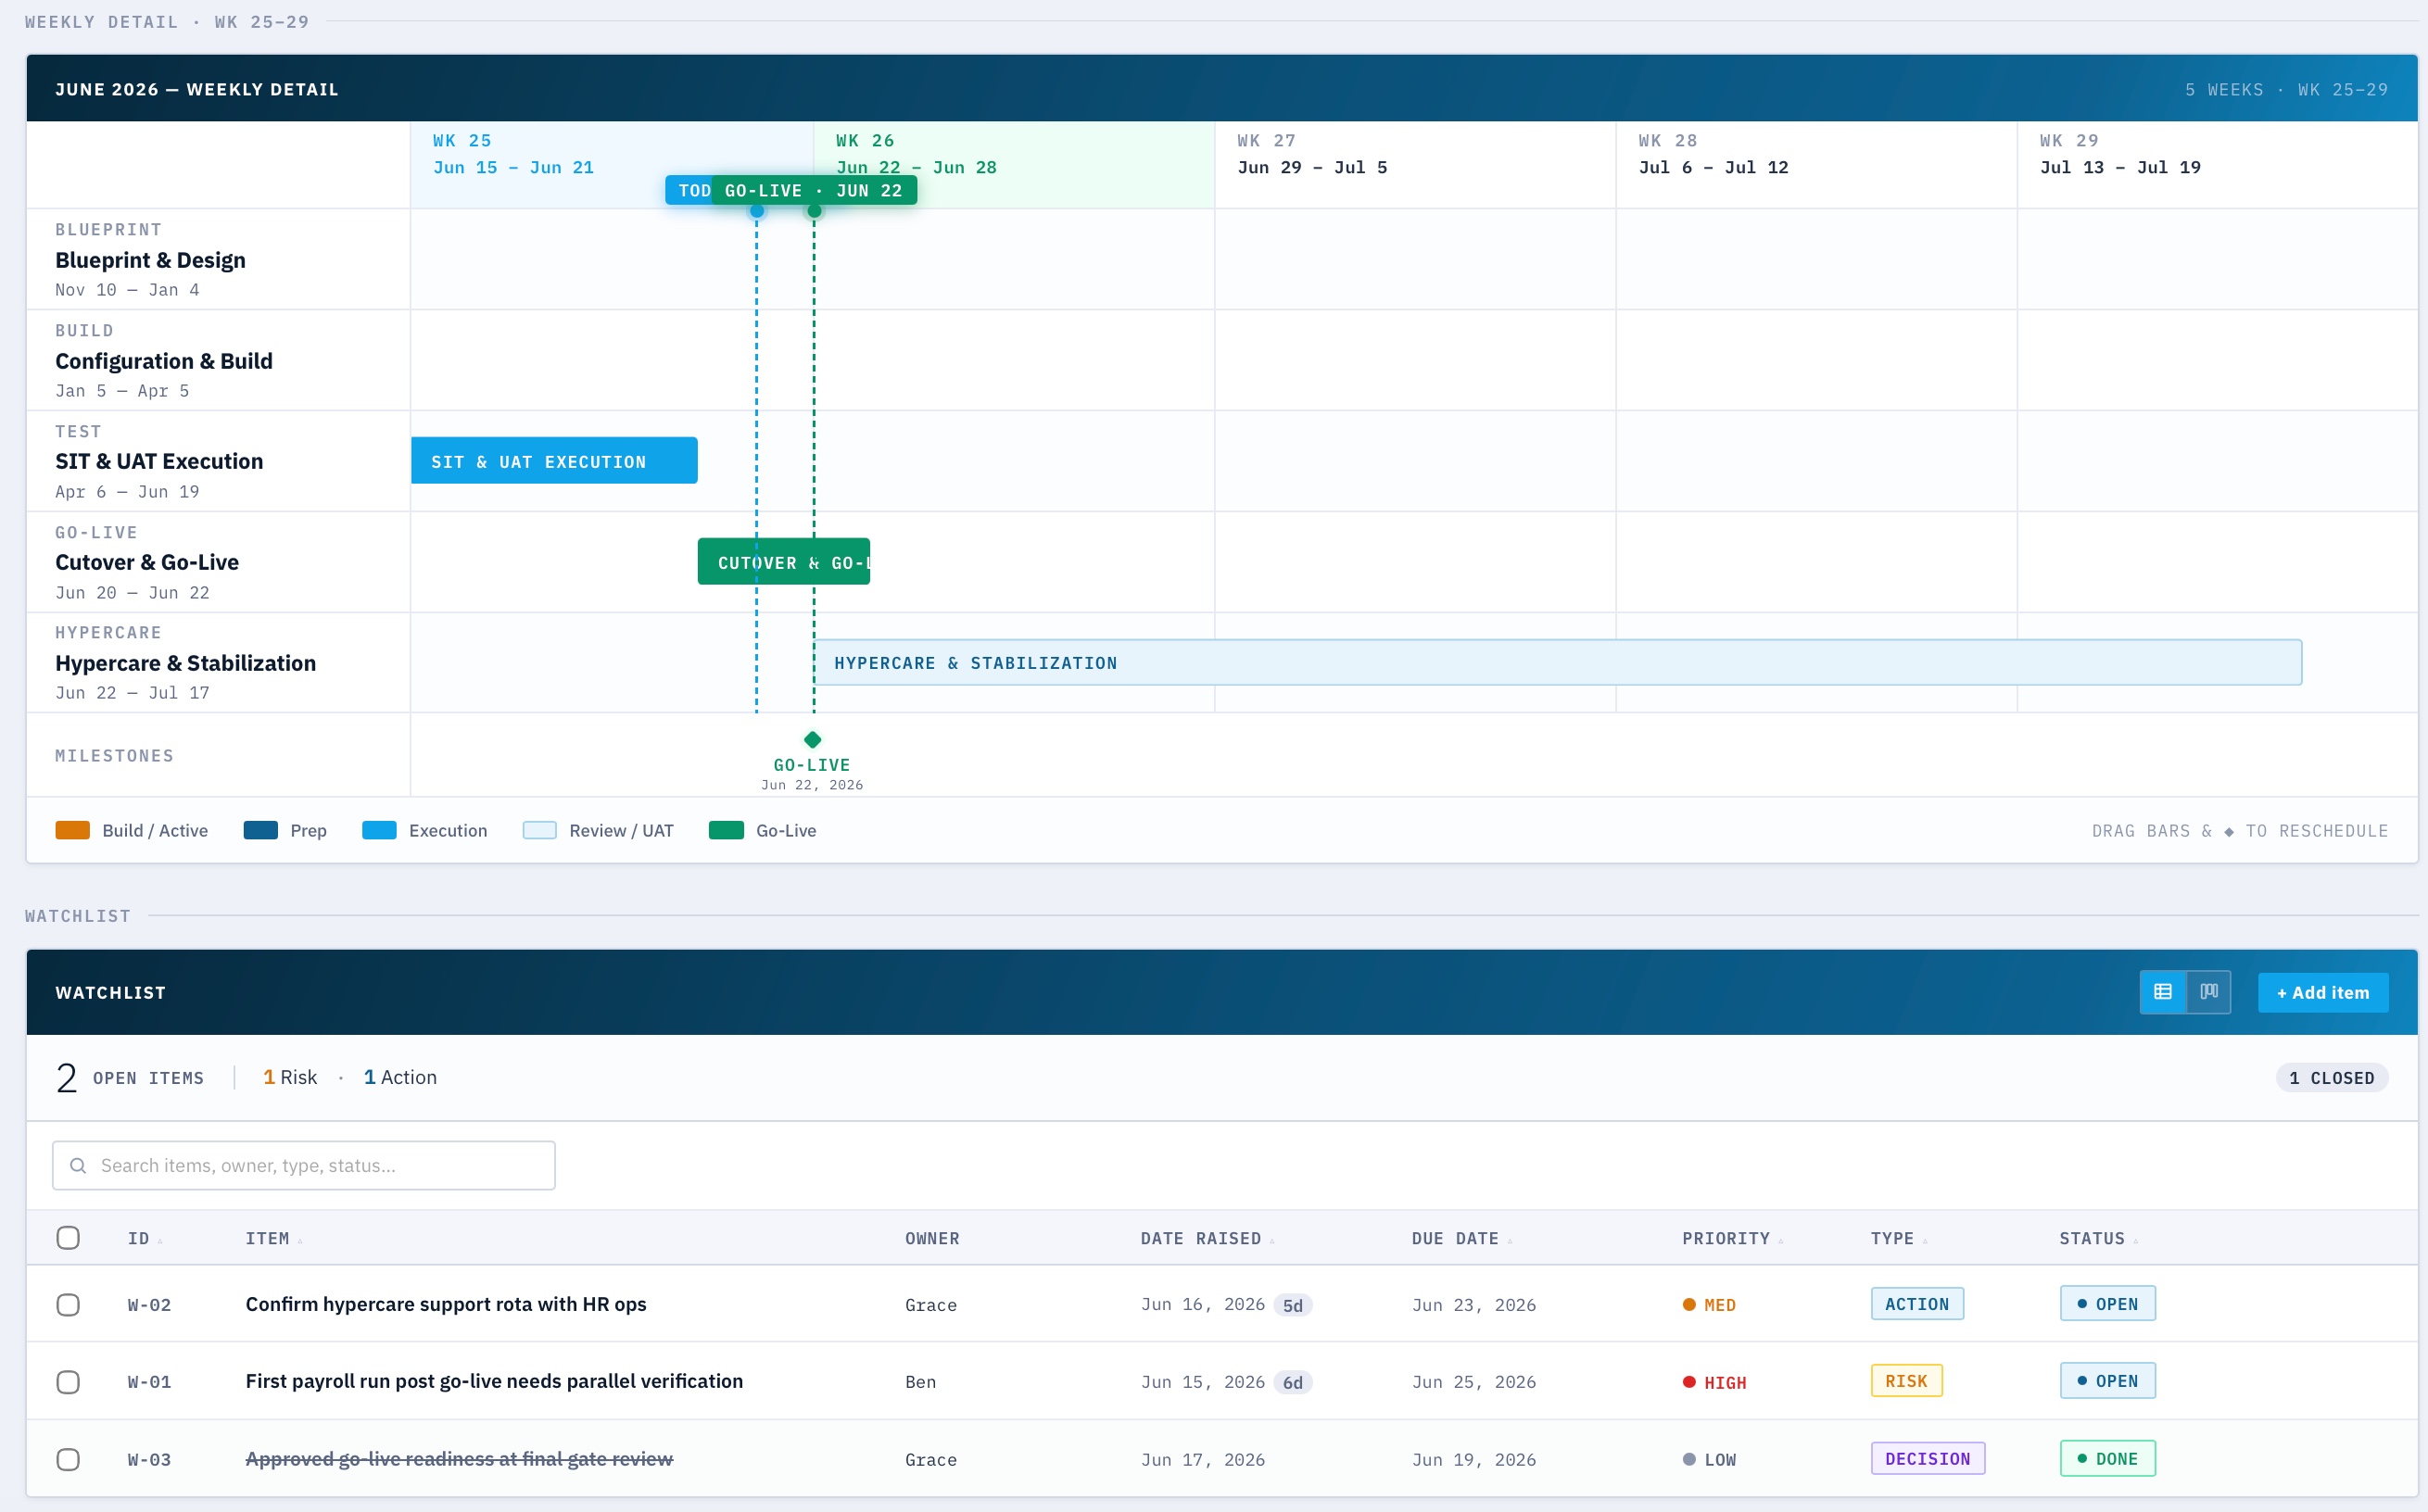Click the green Go-Live marker dot

point(814,211)
